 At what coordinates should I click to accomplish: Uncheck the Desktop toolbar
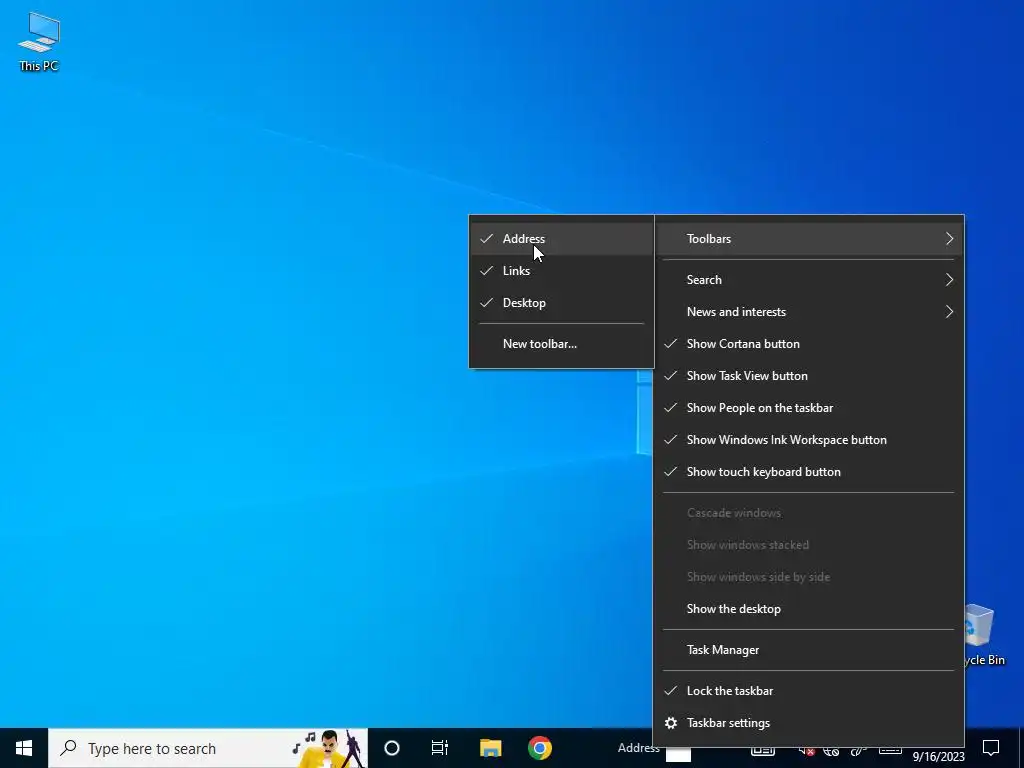coord(562,303)
